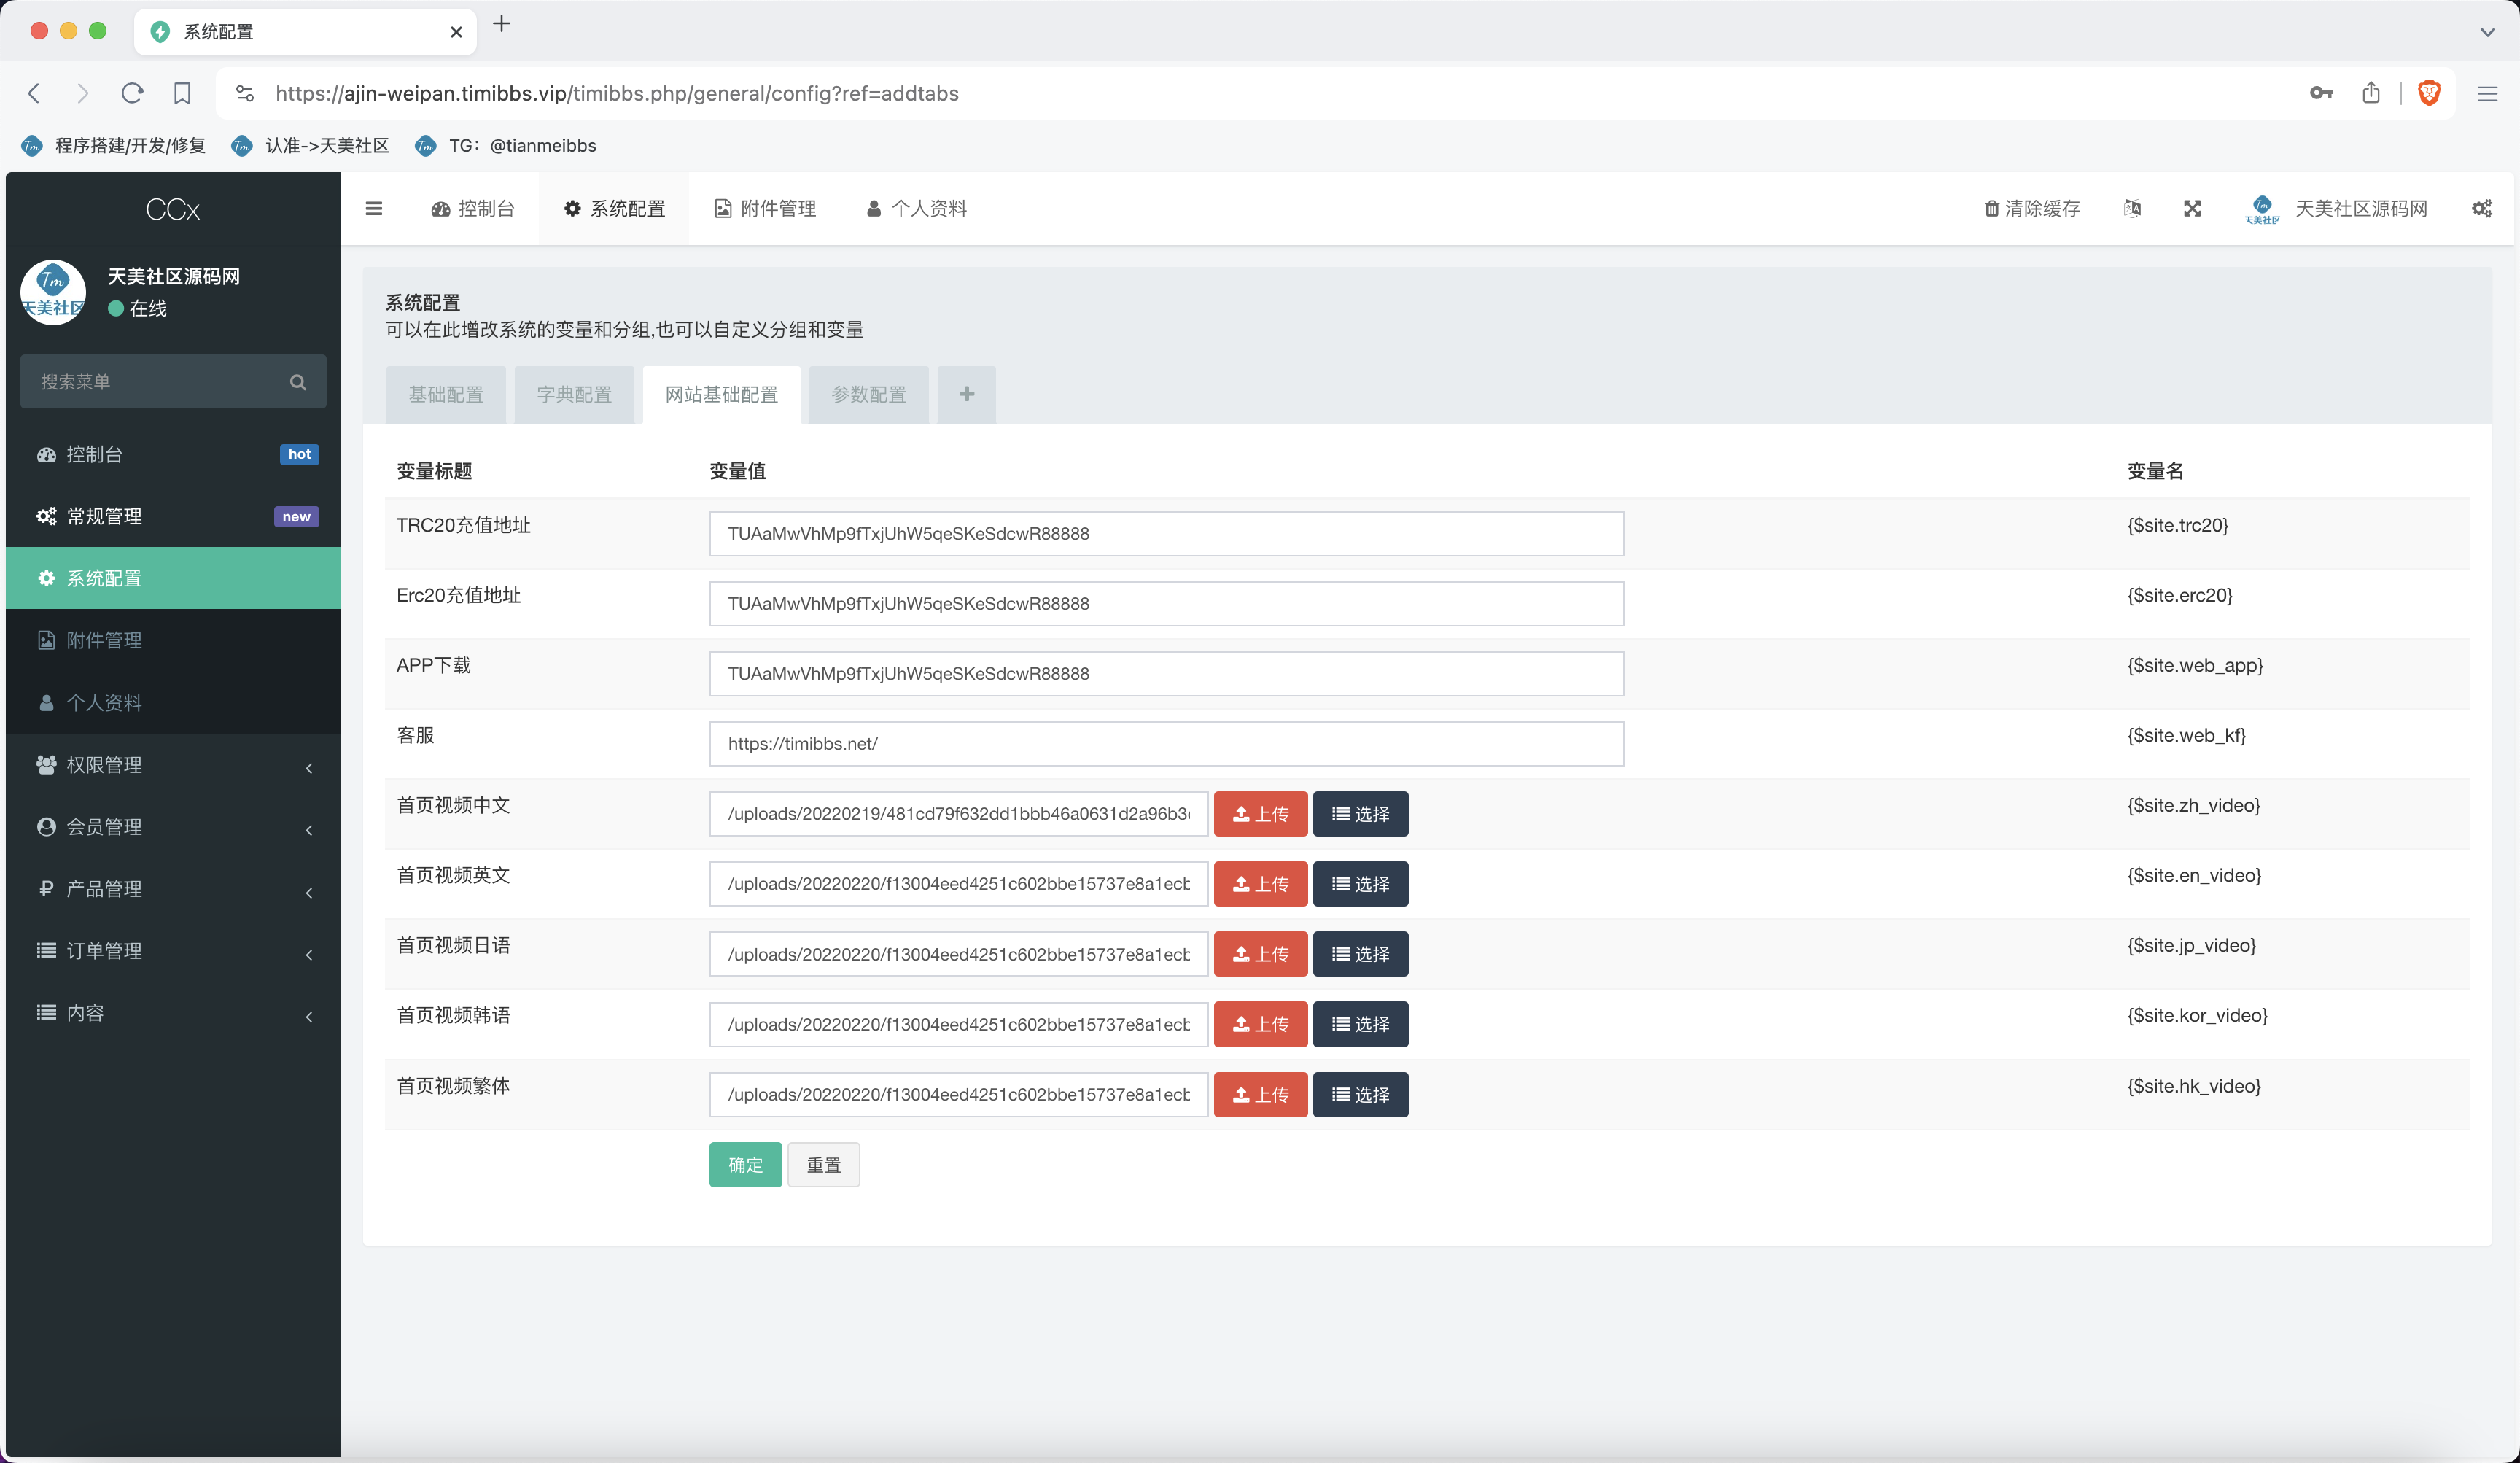Open the site information icon in the address bar
Image resolution: width=2520 pixels, height=1463 pixels.
[245, 93]
